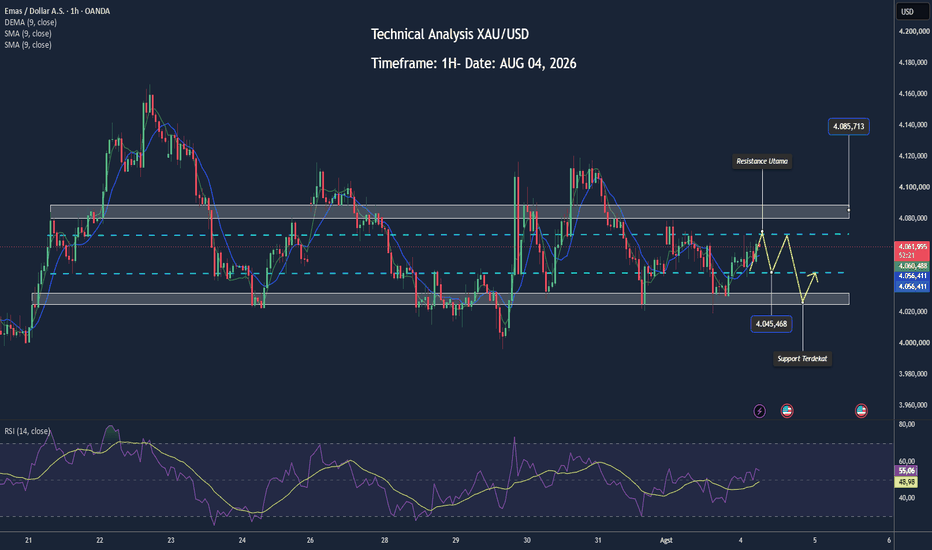Click the Agst month label on time axis
Image resolution: width=932 pixels, height=550 pixels.
coord(666,540)
